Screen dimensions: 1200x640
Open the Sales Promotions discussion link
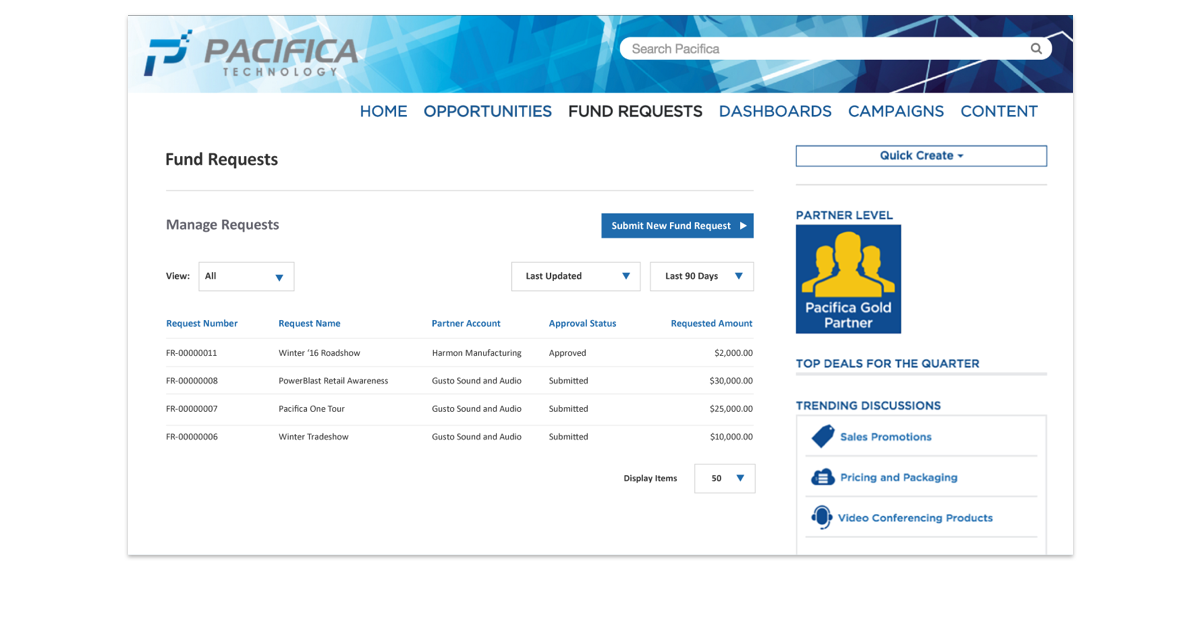pos(886,437)
